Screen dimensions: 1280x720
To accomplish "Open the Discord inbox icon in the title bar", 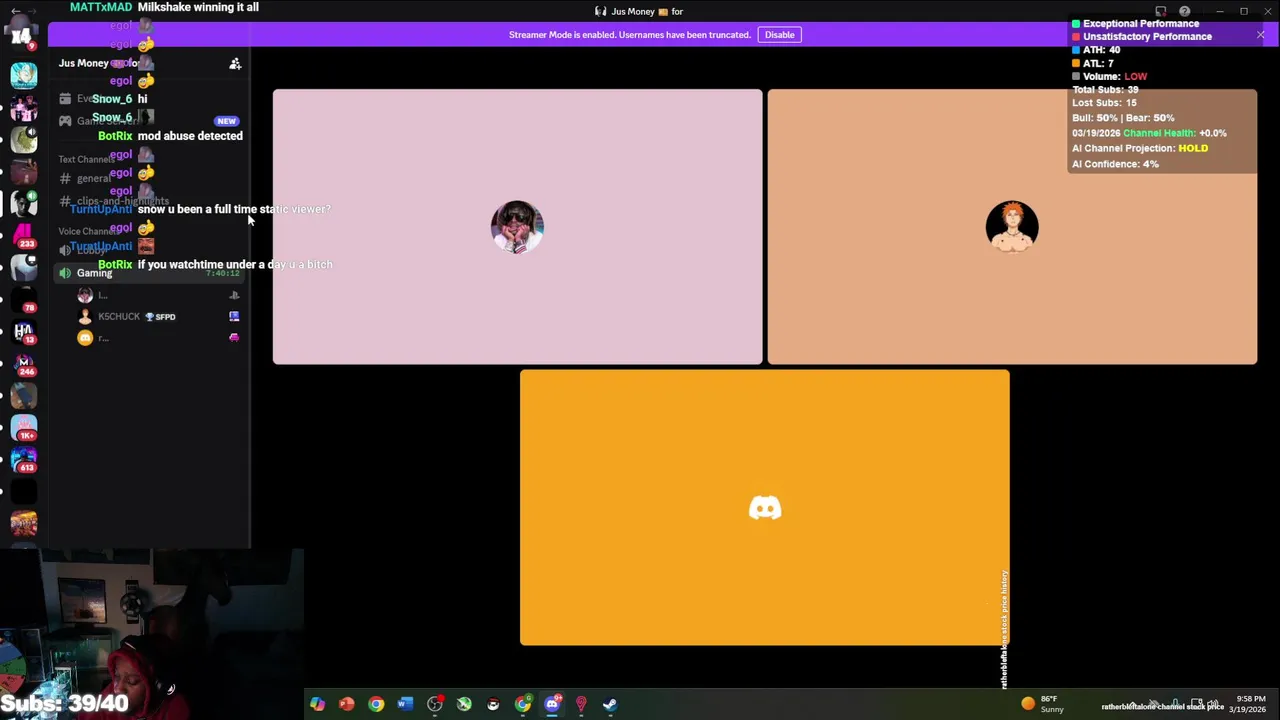I will tap(1161, 12).
